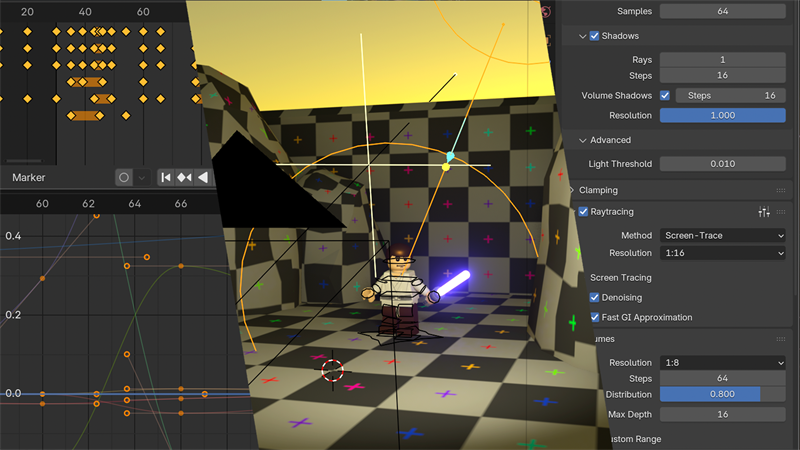Click the Light Threshold value field
This screenshot has height=450, width=800.
722,164
